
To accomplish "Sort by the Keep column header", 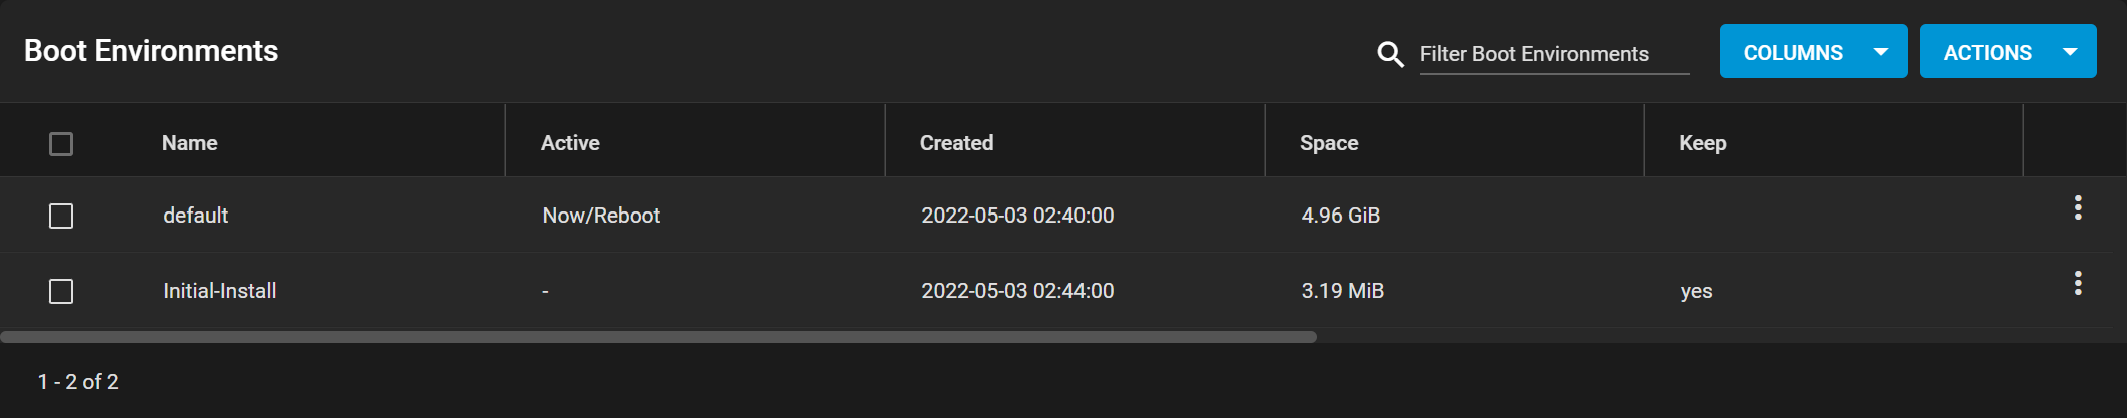I will (x=1702, y=143).
